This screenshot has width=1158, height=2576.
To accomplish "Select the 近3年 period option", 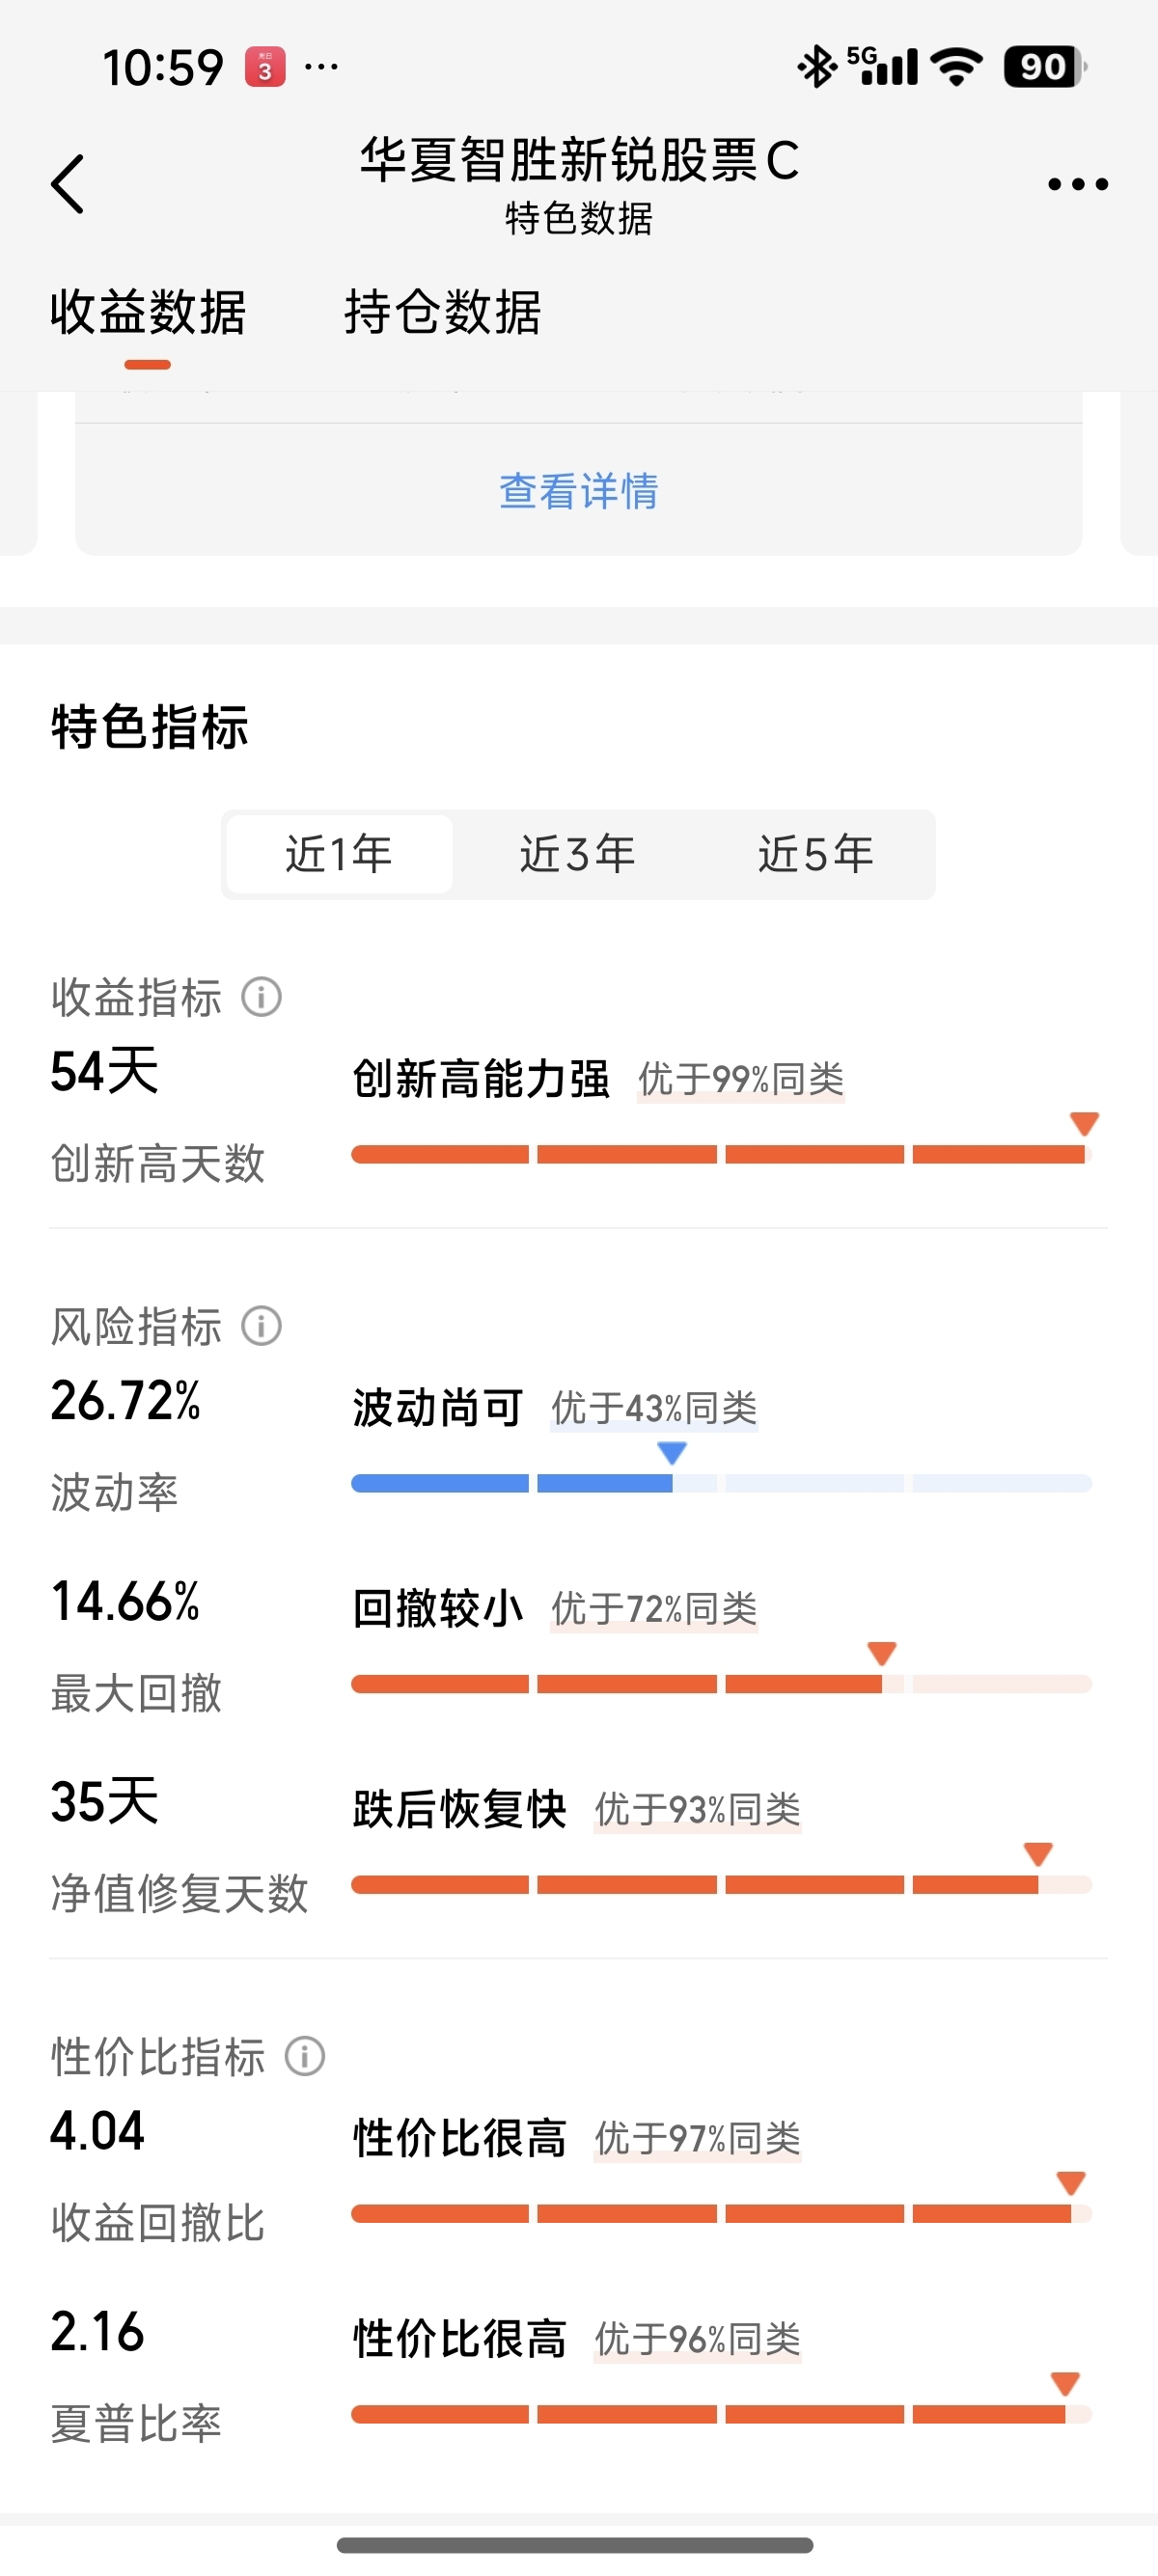I will pyautogui.click(x=577, y=854).
